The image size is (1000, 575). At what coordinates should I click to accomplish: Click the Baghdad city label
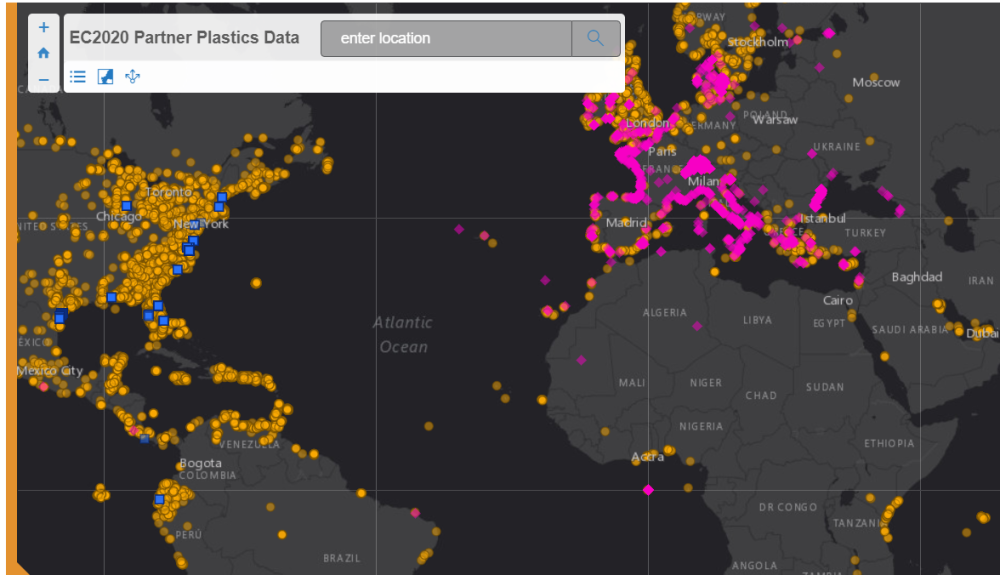[x=917, y=277]
